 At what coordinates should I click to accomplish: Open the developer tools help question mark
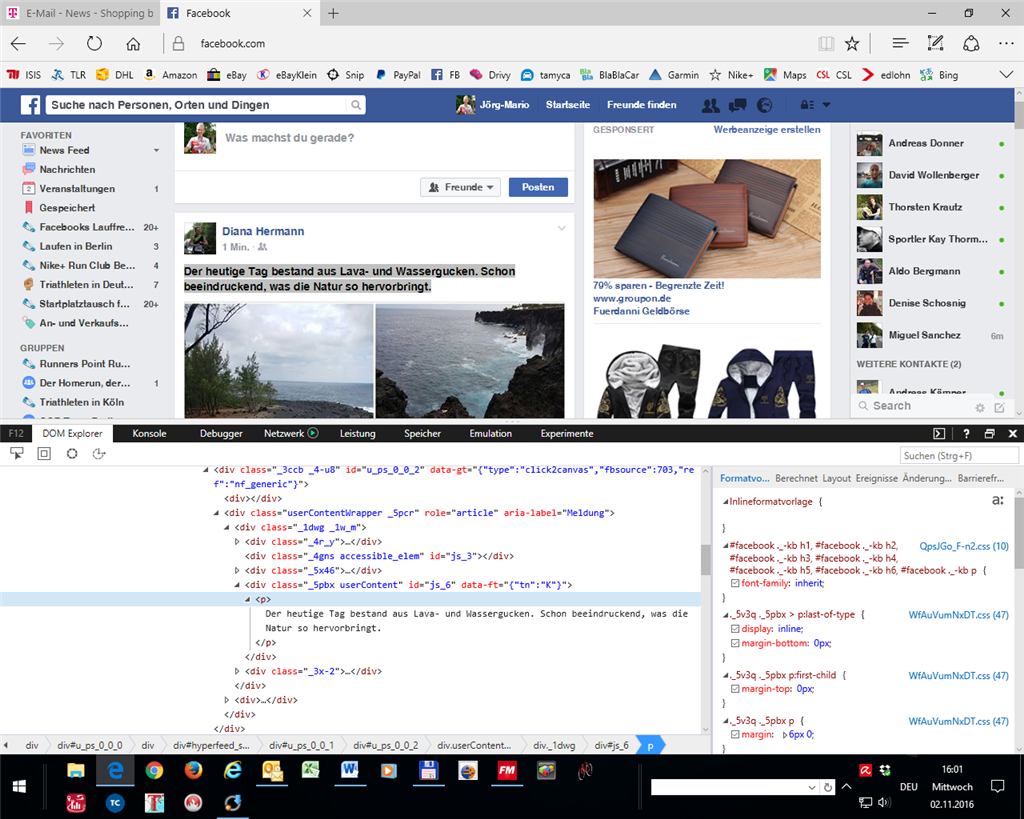point(966,434)
